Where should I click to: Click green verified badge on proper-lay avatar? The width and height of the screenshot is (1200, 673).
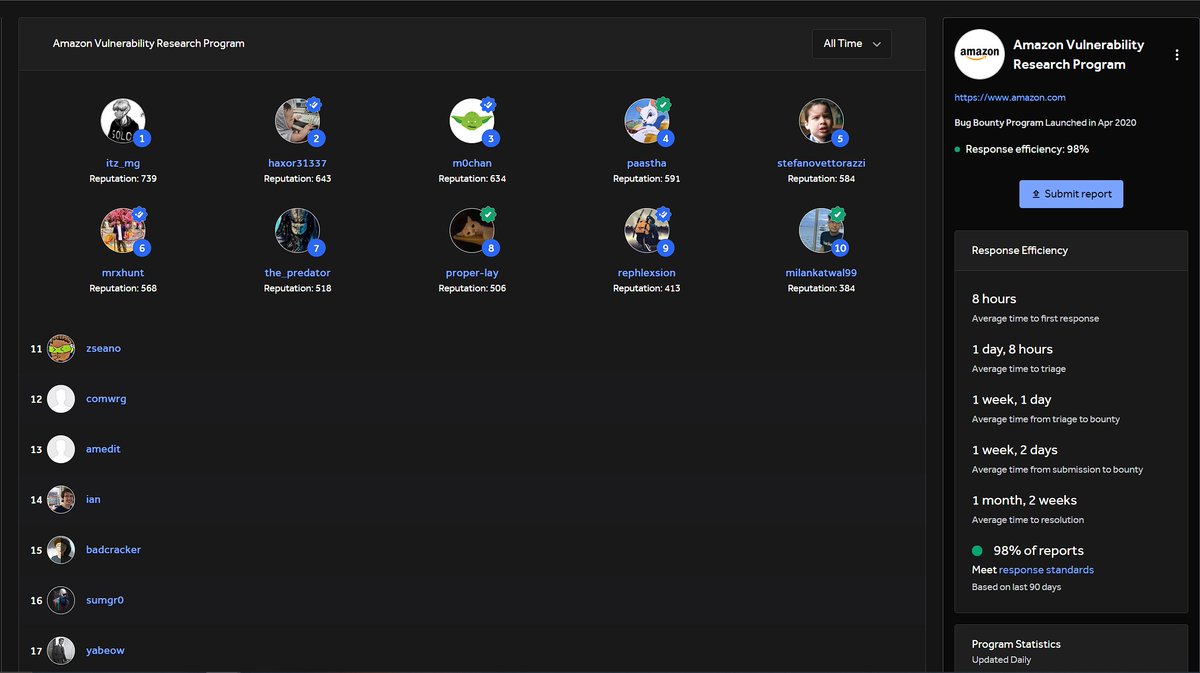pyautogui.click(x=488, y=214)
